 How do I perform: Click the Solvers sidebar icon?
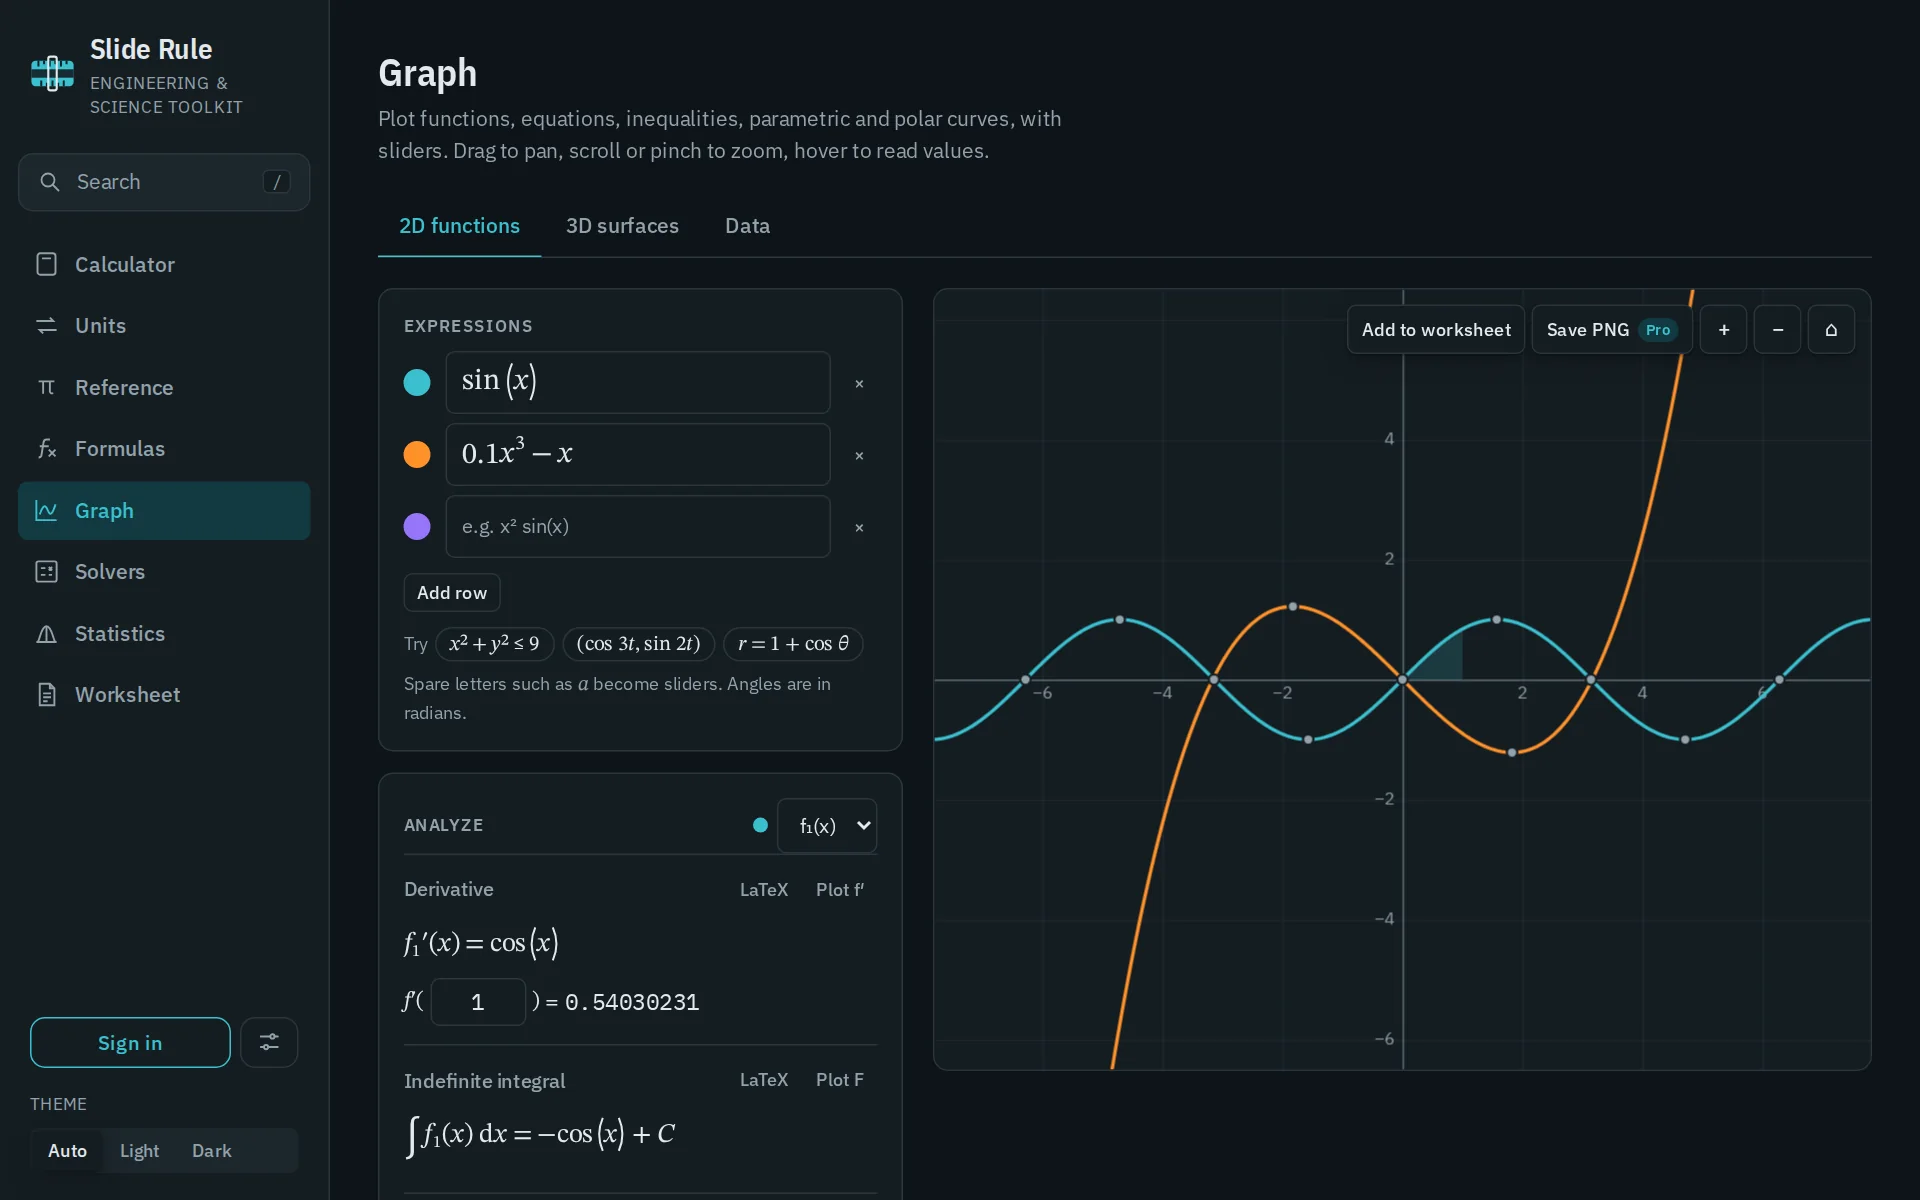(46, 572)
